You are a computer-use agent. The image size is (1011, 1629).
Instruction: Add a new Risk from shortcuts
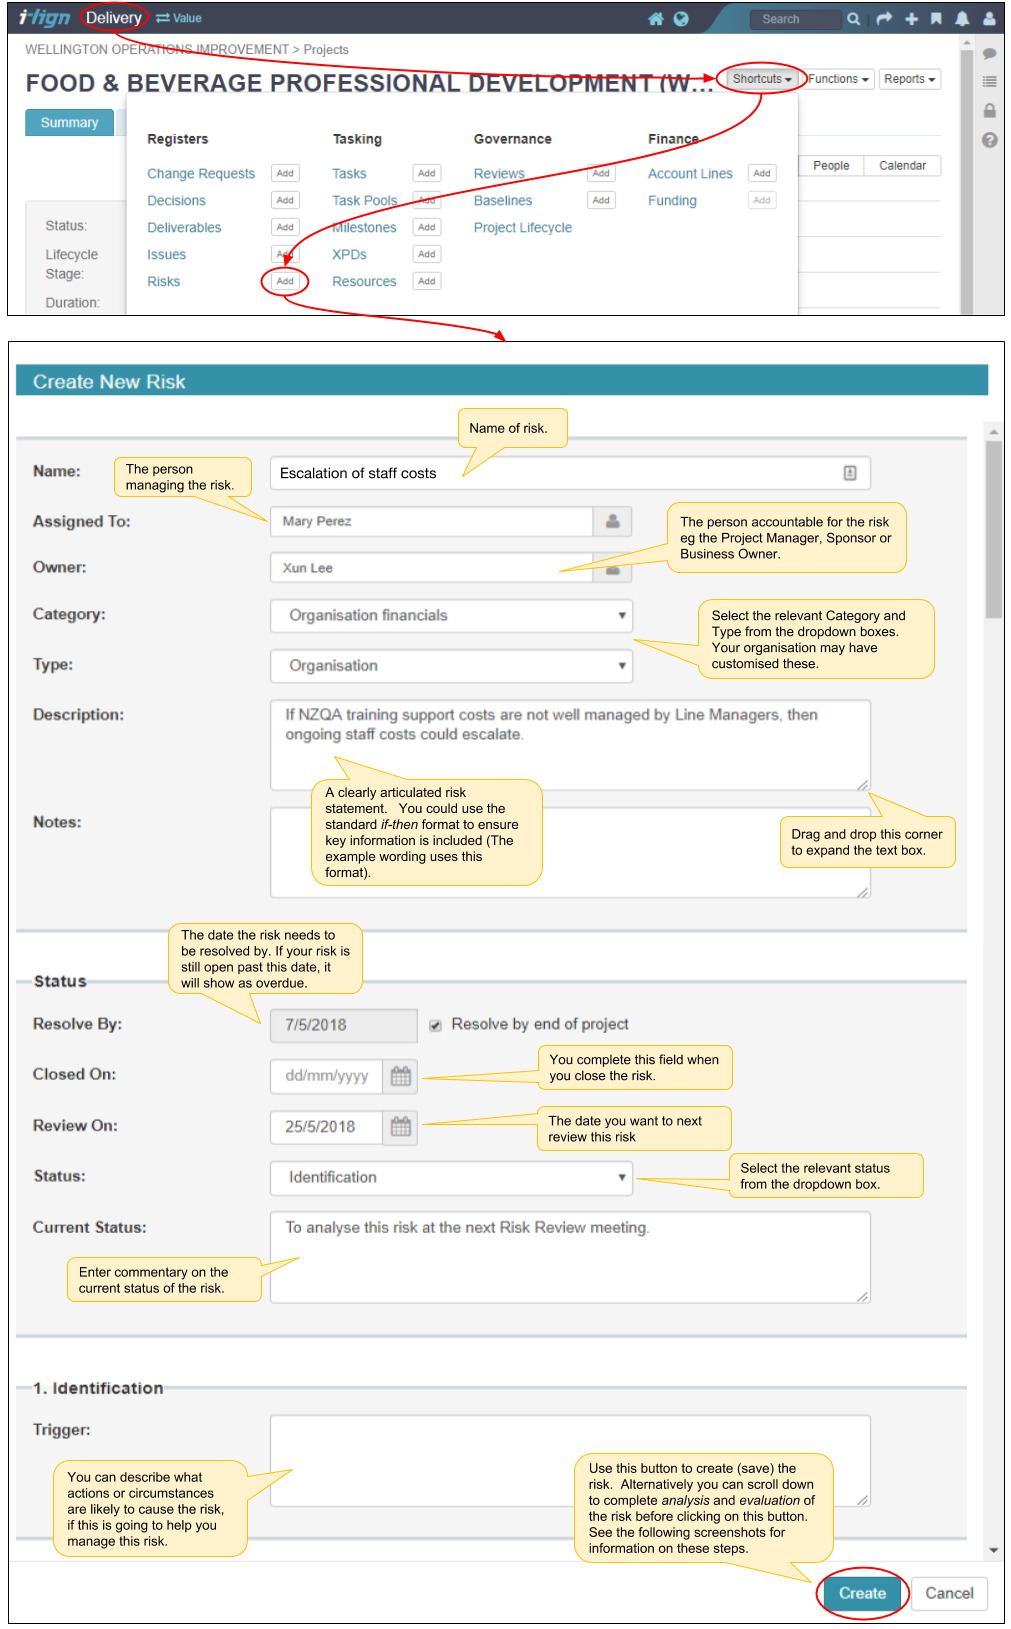click(285, 281)
